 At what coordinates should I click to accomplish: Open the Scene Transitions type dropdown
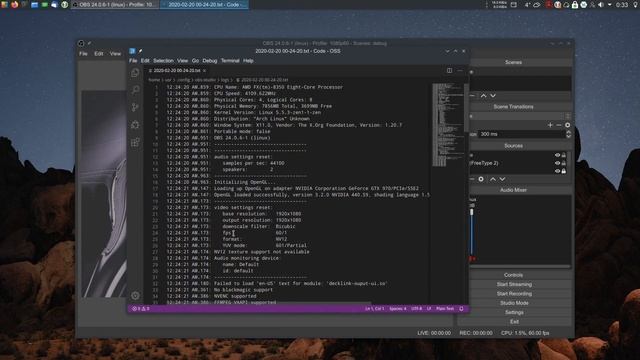(x=520, y=116)
